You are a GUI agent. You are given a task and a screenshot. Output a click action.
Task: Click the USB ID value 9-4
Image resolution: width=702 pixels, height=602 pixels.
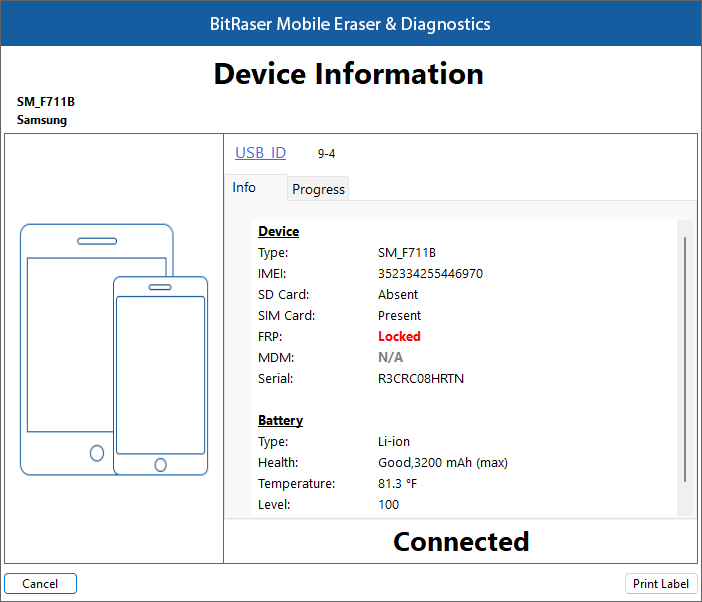[326, 154]
